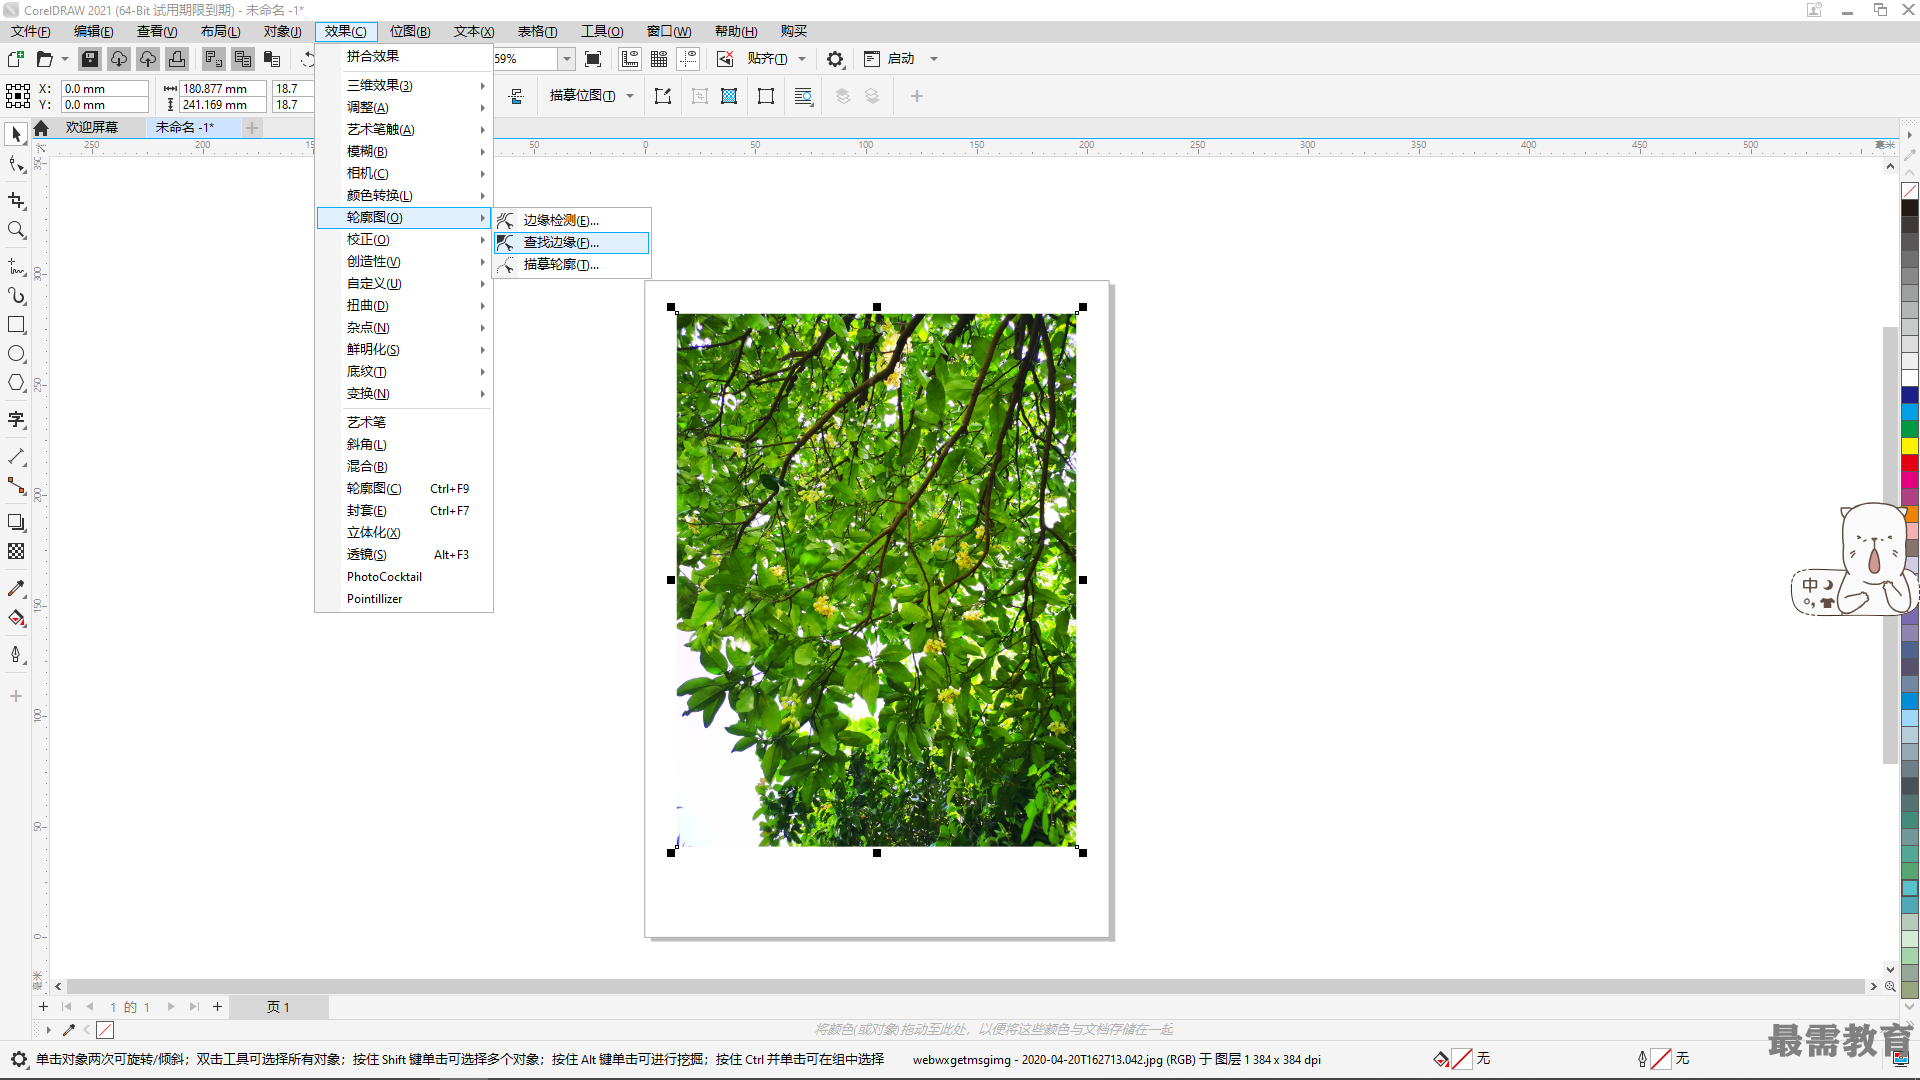Choose 边缘检测 from the contour submenu

click(x=572, y=220)
